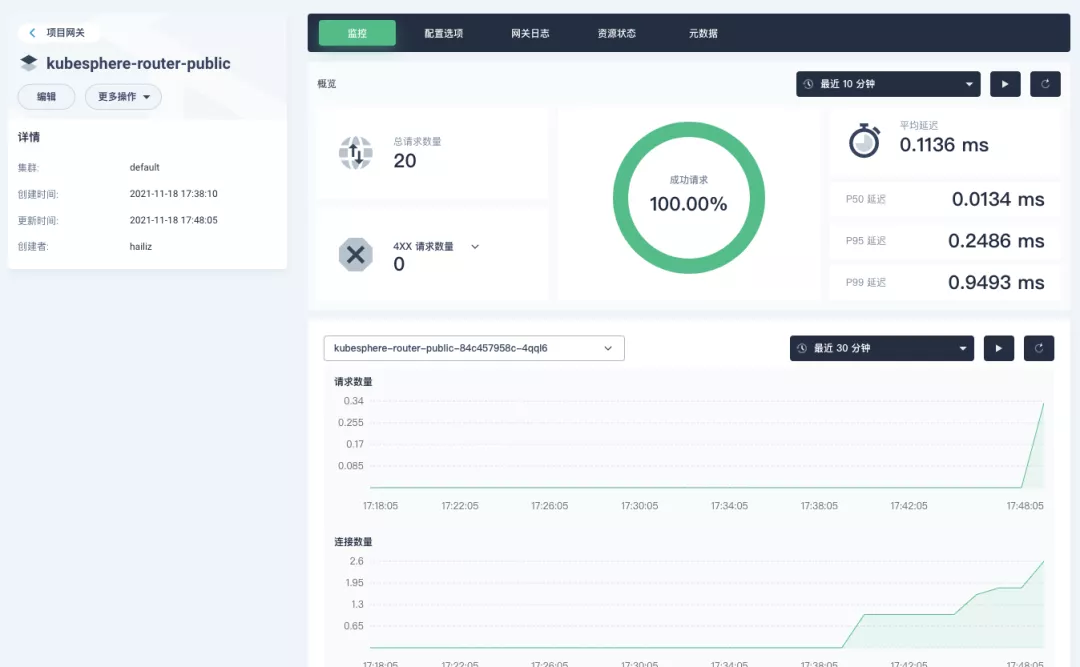Screen dimensions: 1080x667
Task: Click update time 2021-11-18 17:48:05
Action: point(174,220)
